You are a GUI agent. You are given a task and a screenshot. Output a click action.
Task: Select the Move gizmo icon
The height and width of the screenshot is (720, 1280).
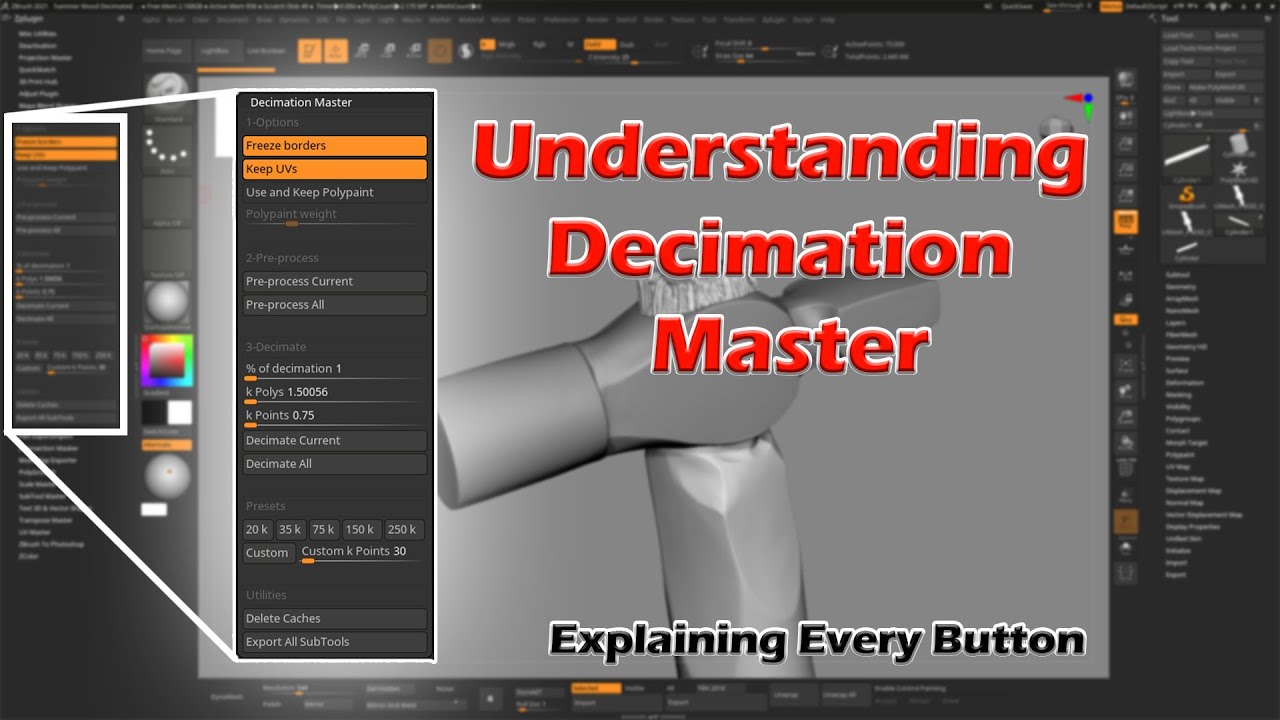362,50
